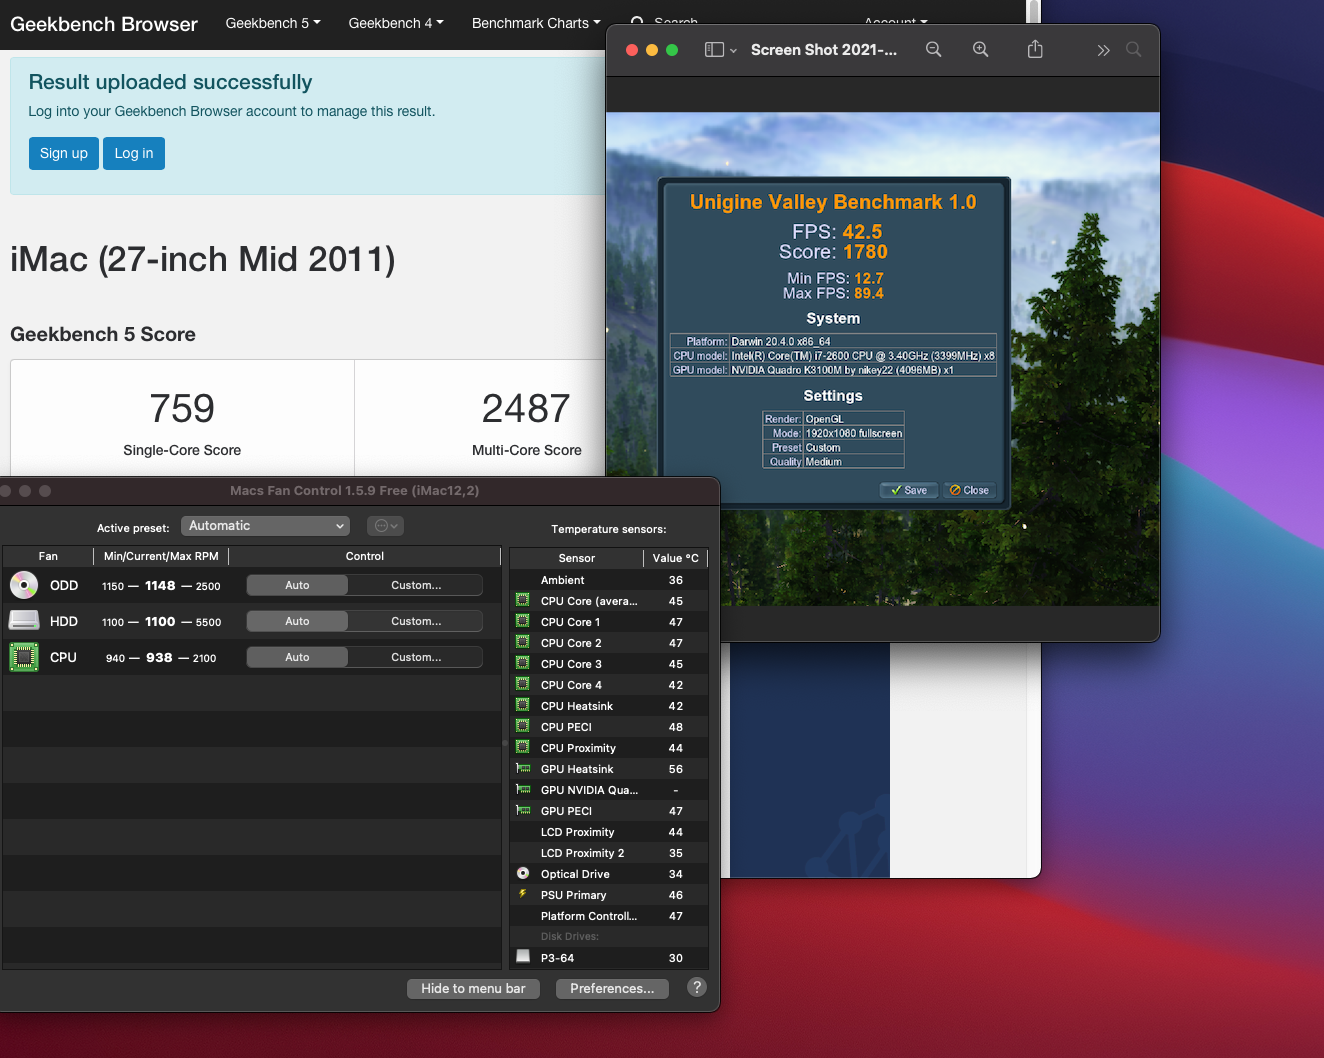Click ODD fan disc icon
The width and height of the screenshot is (1324, 1058).
(x=24, y=585)
